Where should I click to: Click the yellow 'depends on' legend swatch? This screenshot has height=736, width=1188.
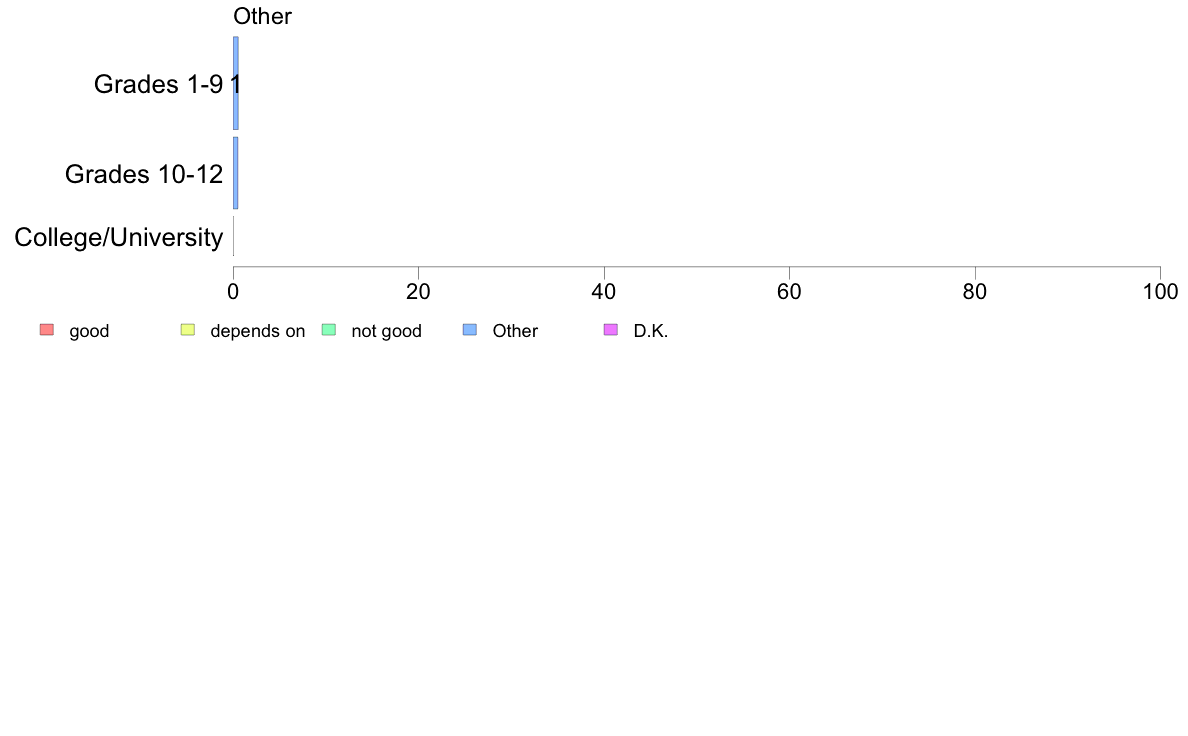pos(187,330)
